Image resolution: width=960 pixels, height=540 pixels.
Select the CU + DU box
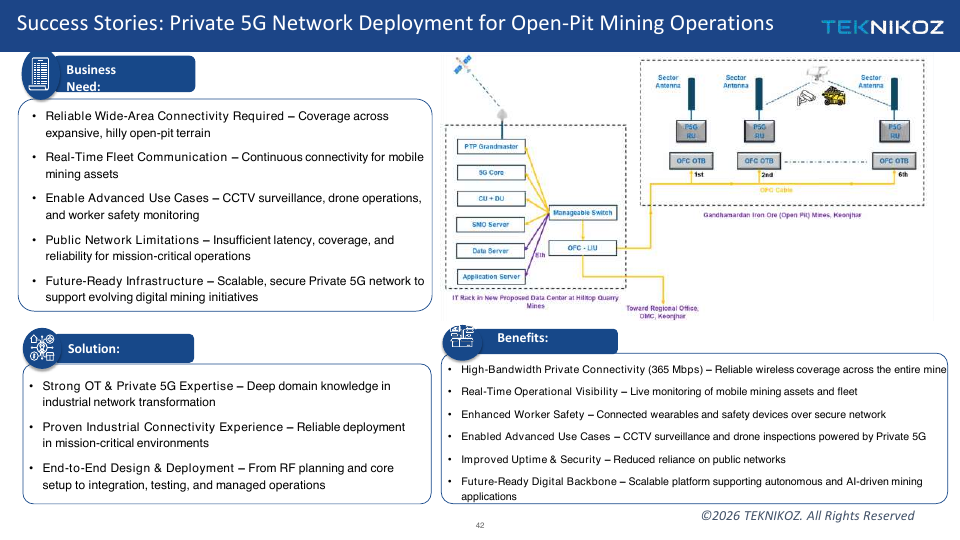point(491,198)
